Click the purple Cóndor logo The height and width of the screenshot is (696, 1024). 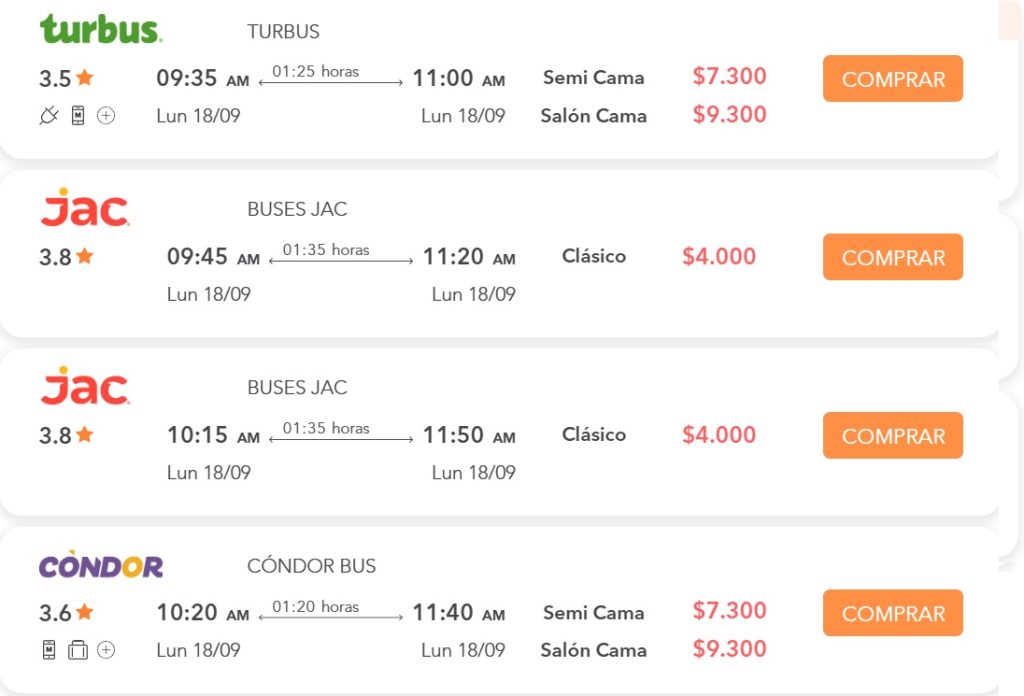101,565
